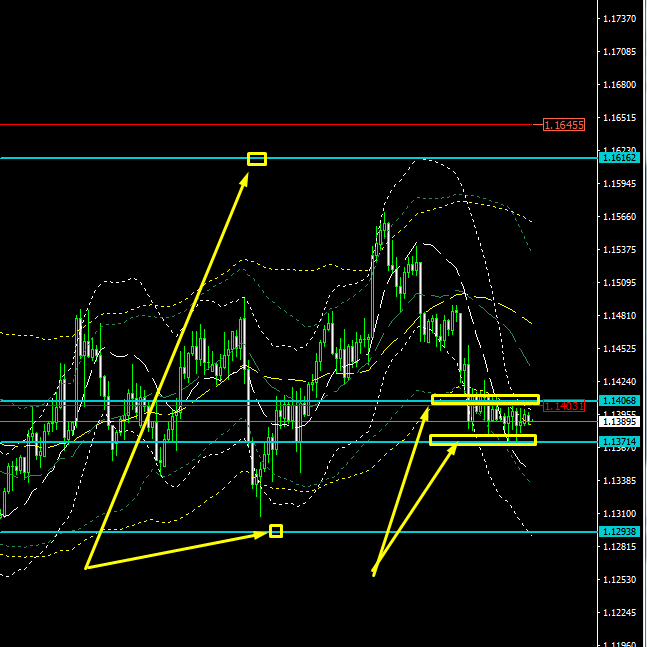Viewport: 647px width, 647px height.
Task: Click the 1.16800 value on the price axis
Action: pos(621,85)
